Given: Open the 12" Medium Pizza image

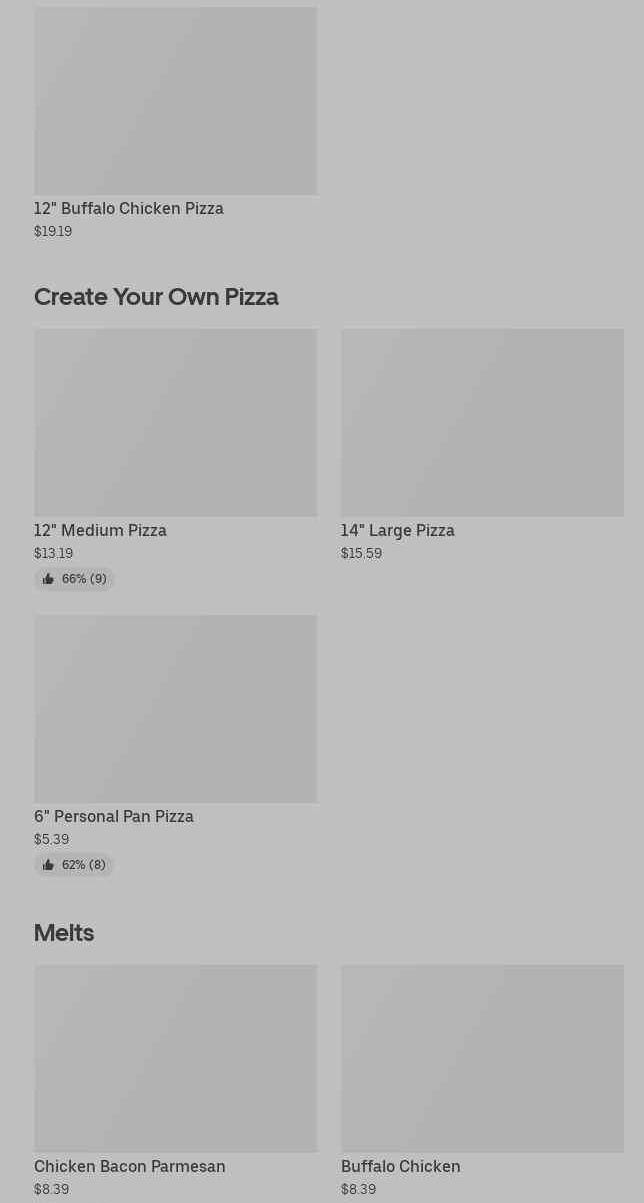Looking at the screenshot, I should pyautogui.click(x=175, y=423).
